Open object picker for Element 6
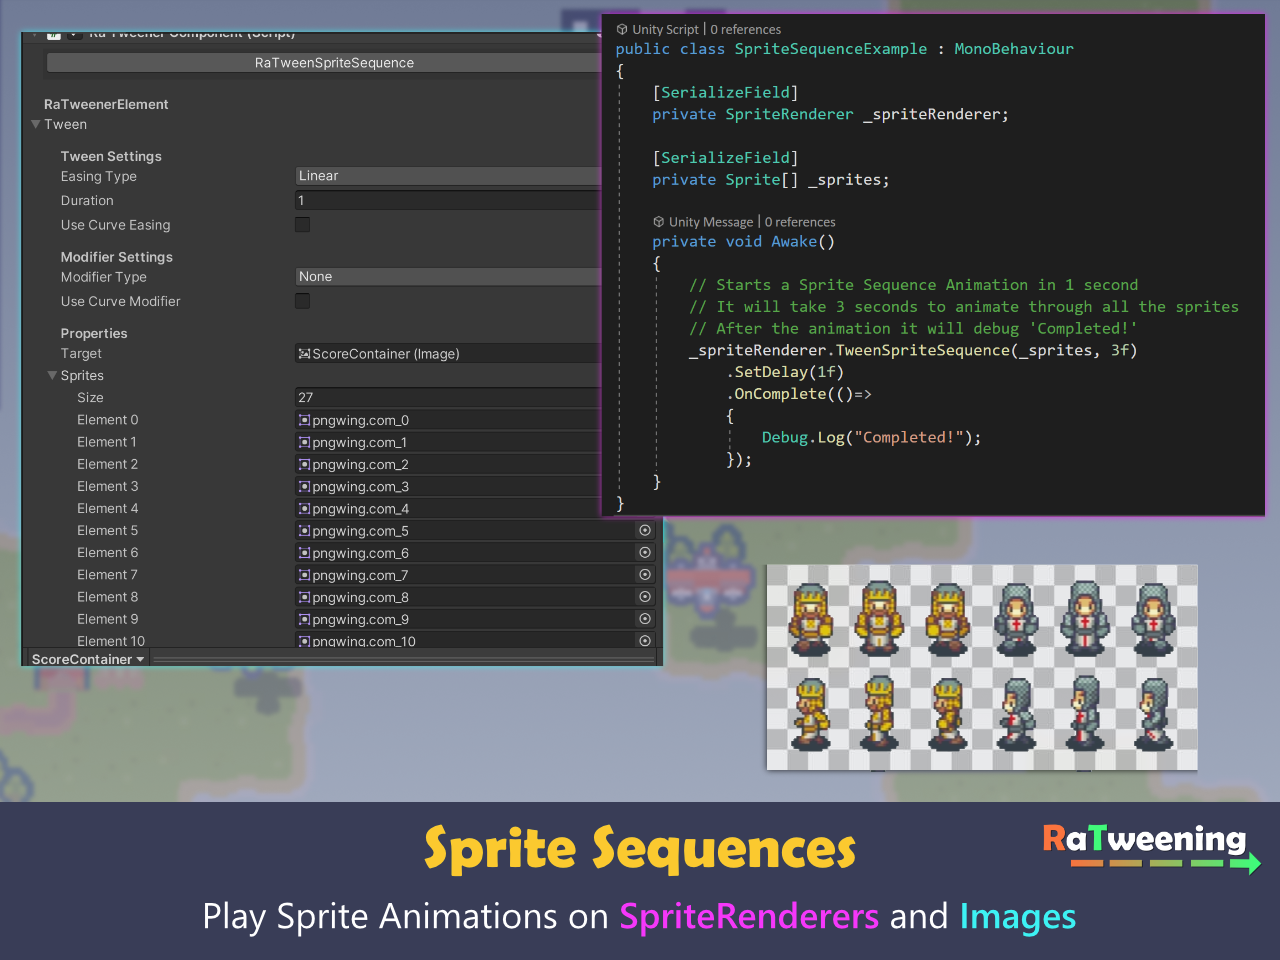Image resolution: width=1280 pixels, height=960 pixels. [x=645, y=553]
